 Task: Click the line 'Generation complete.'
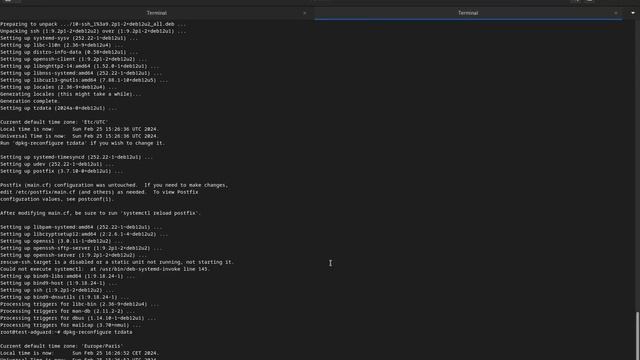pos(31,101)
